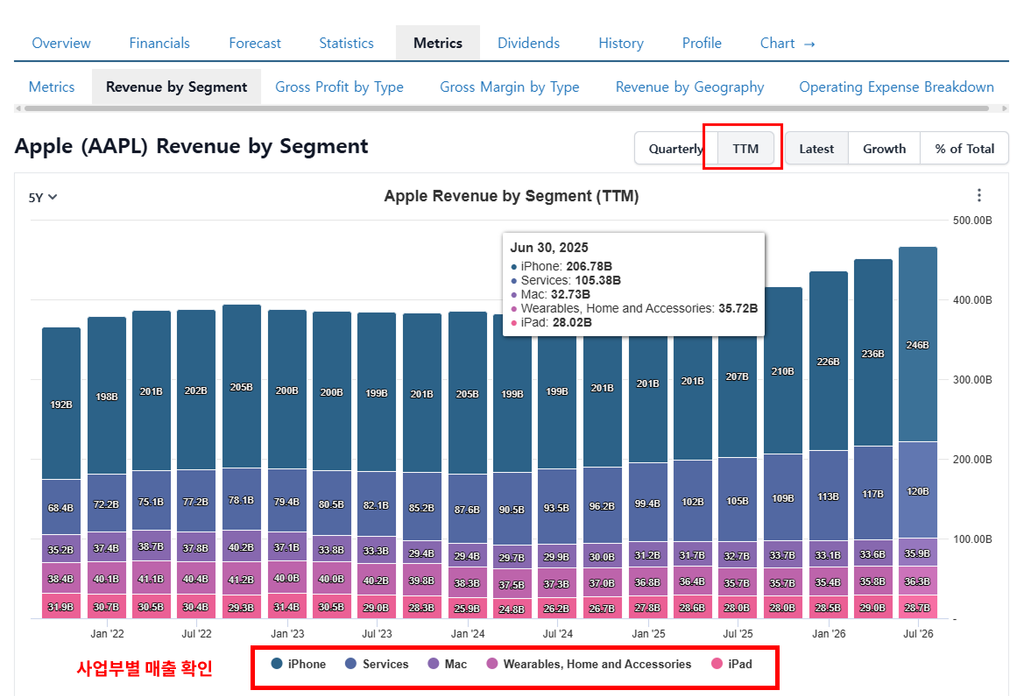The width and height of the screenshot is (1024, 696).
Task: Select the top-level Metrics tab
Action: (x=438, y=43)
